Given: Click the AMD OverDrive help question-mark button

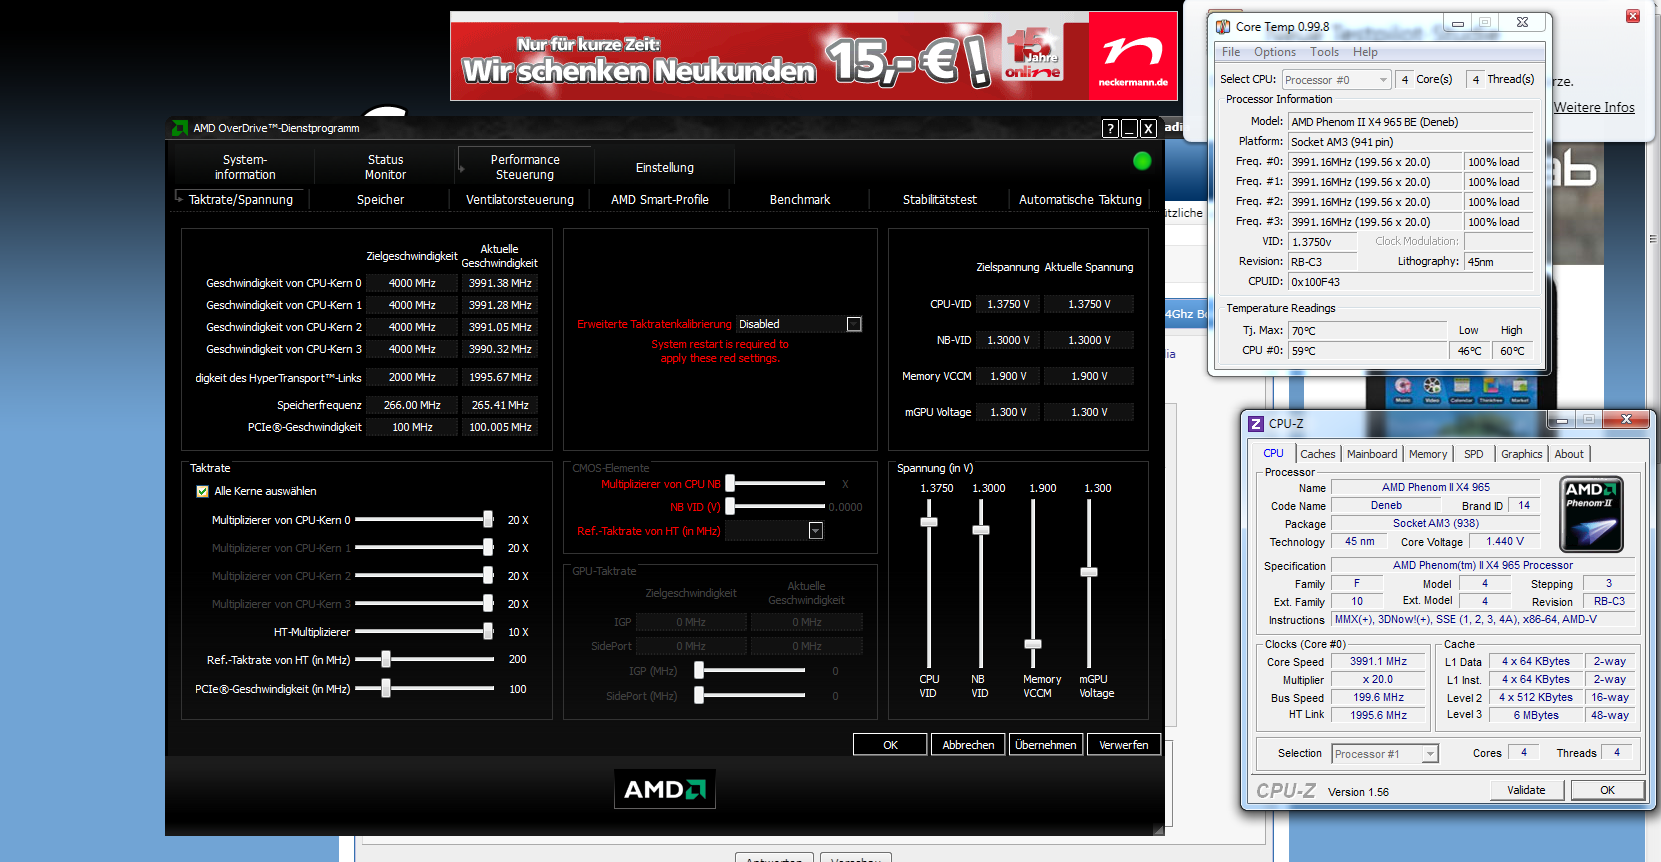Looking at the screenshot, I should pyautogui.click(x=1110, y=128).
